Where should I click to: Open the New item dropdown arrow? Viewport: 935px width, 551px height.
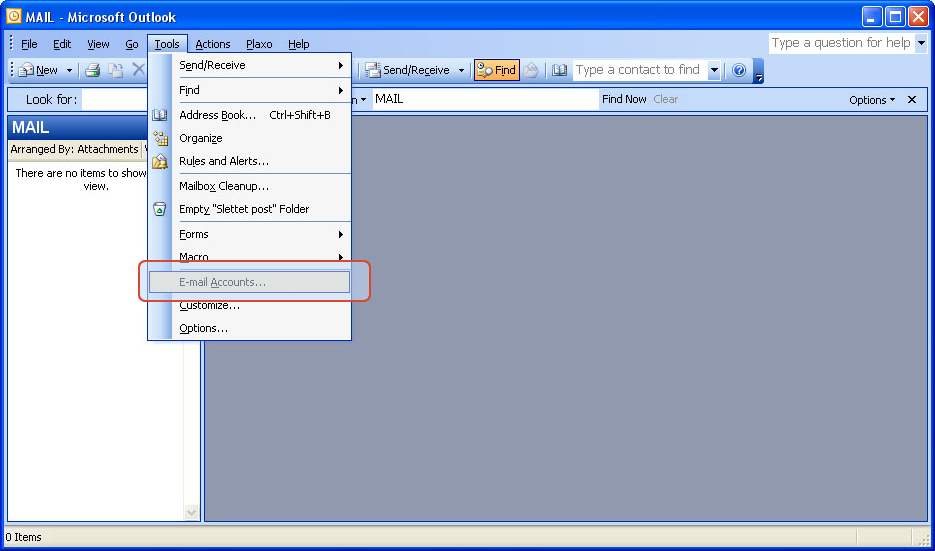[x=69, y=70]
